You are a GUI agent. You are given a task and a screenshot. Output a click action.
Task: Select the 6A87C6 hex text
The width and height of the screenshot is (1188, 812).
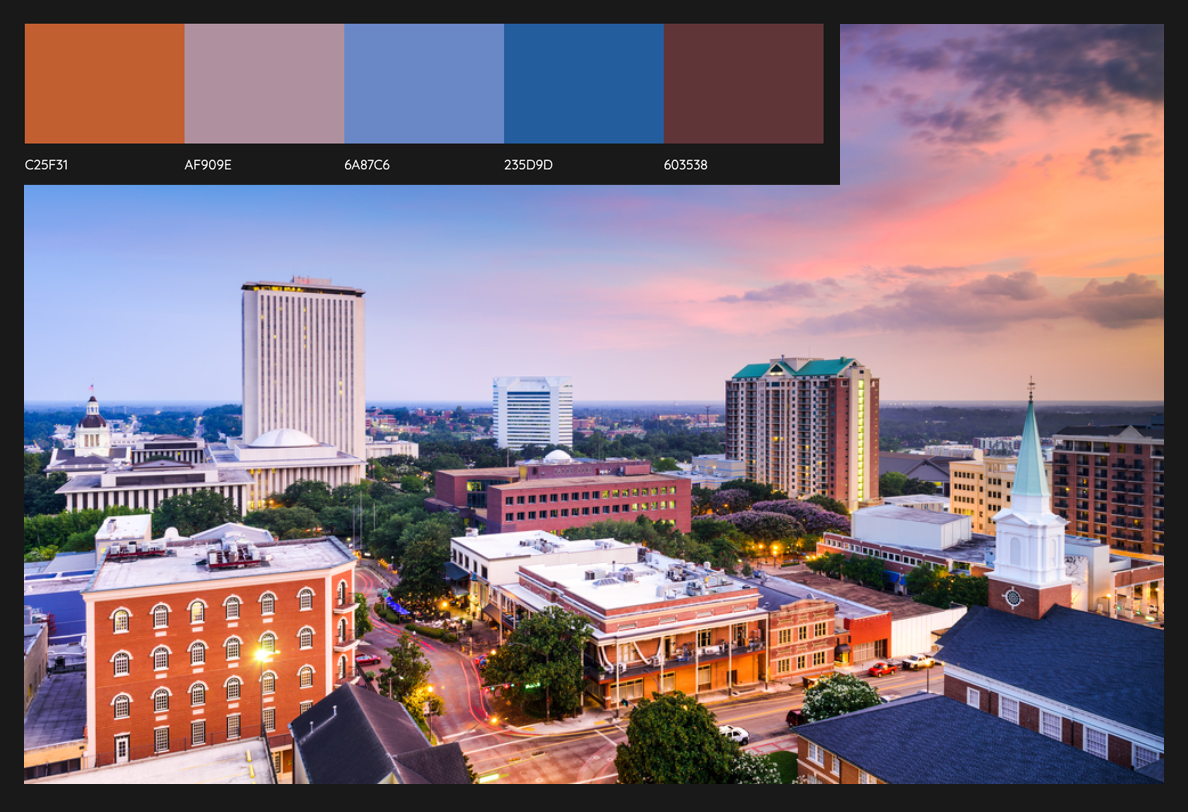click(367, 164)
